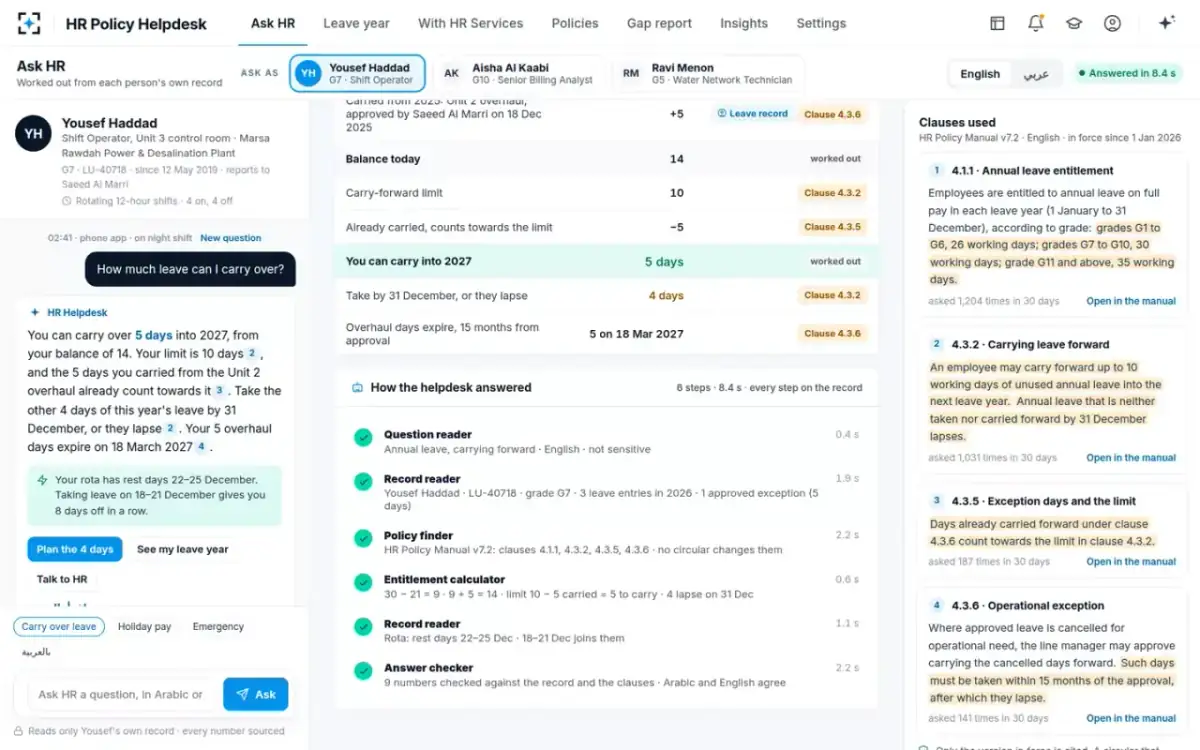The image size is (1200, 750).
Task: Ask as Yousef Haddad
Action: (358, 73)
